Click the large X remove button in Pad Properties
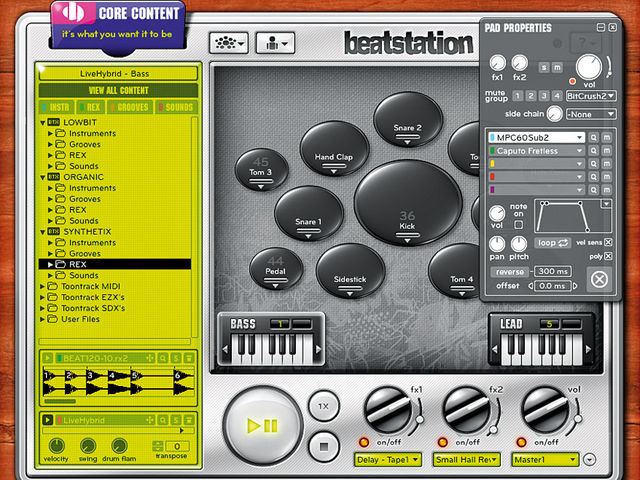 coord(599,280)
